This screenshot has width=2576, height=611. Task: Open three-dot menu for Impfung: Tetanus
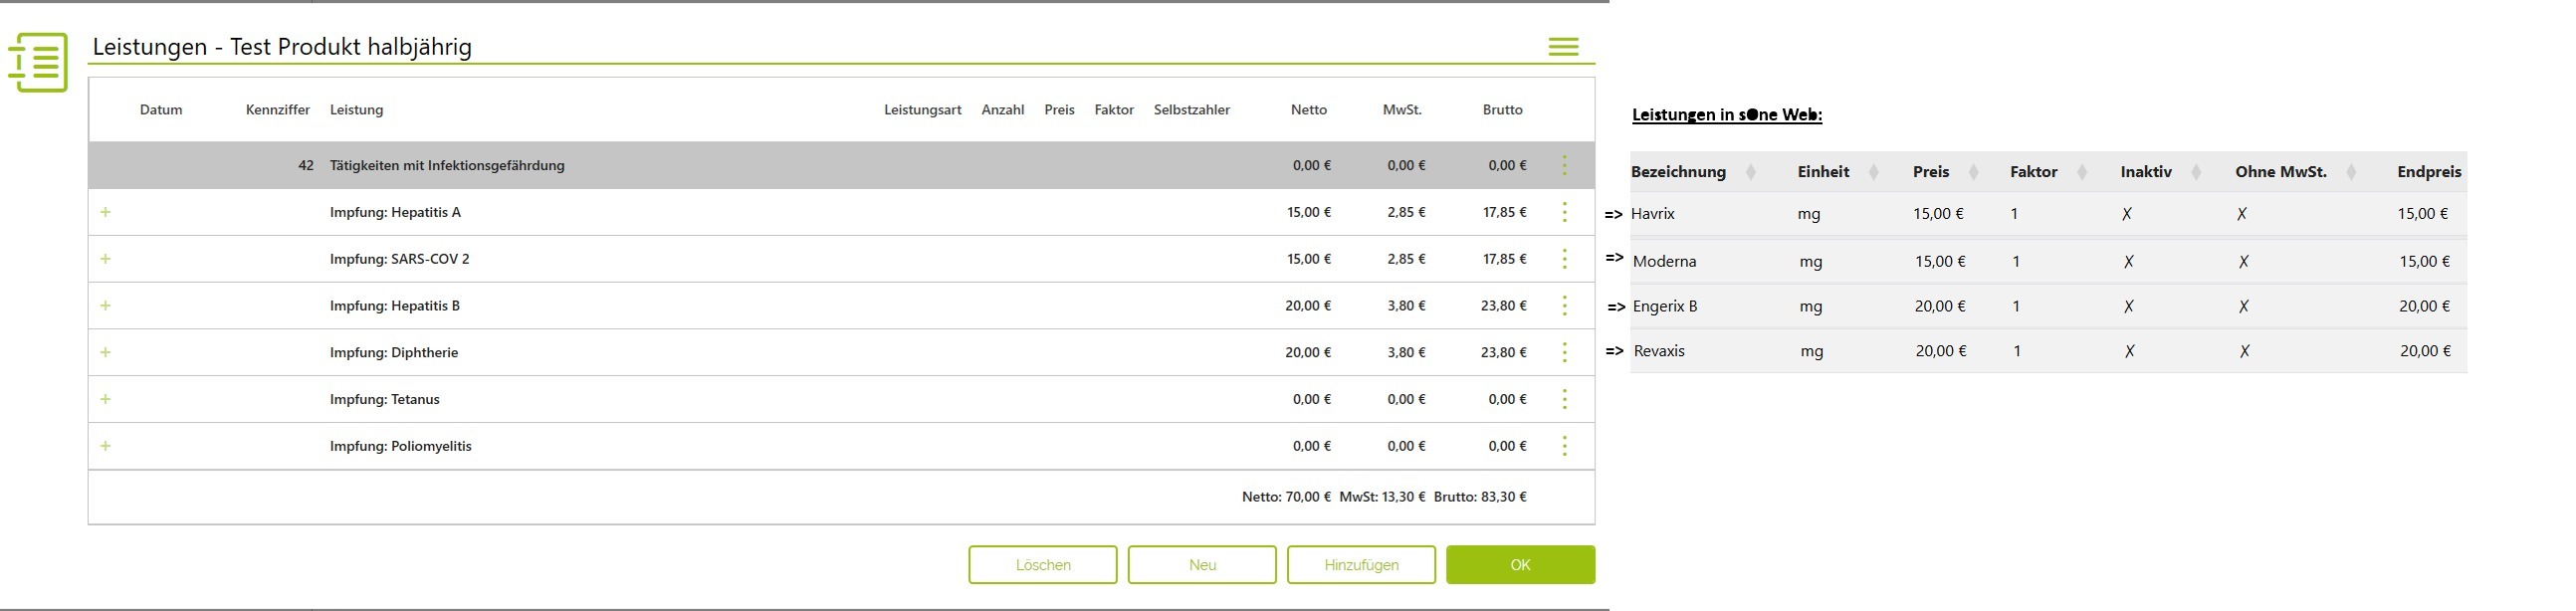point(1565,399)
